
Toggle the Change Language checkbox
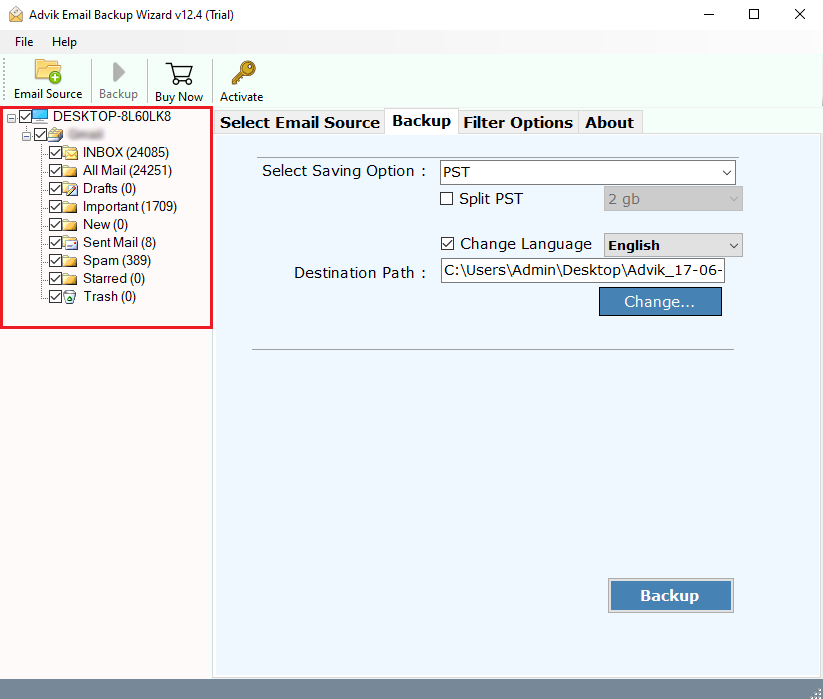447,244
